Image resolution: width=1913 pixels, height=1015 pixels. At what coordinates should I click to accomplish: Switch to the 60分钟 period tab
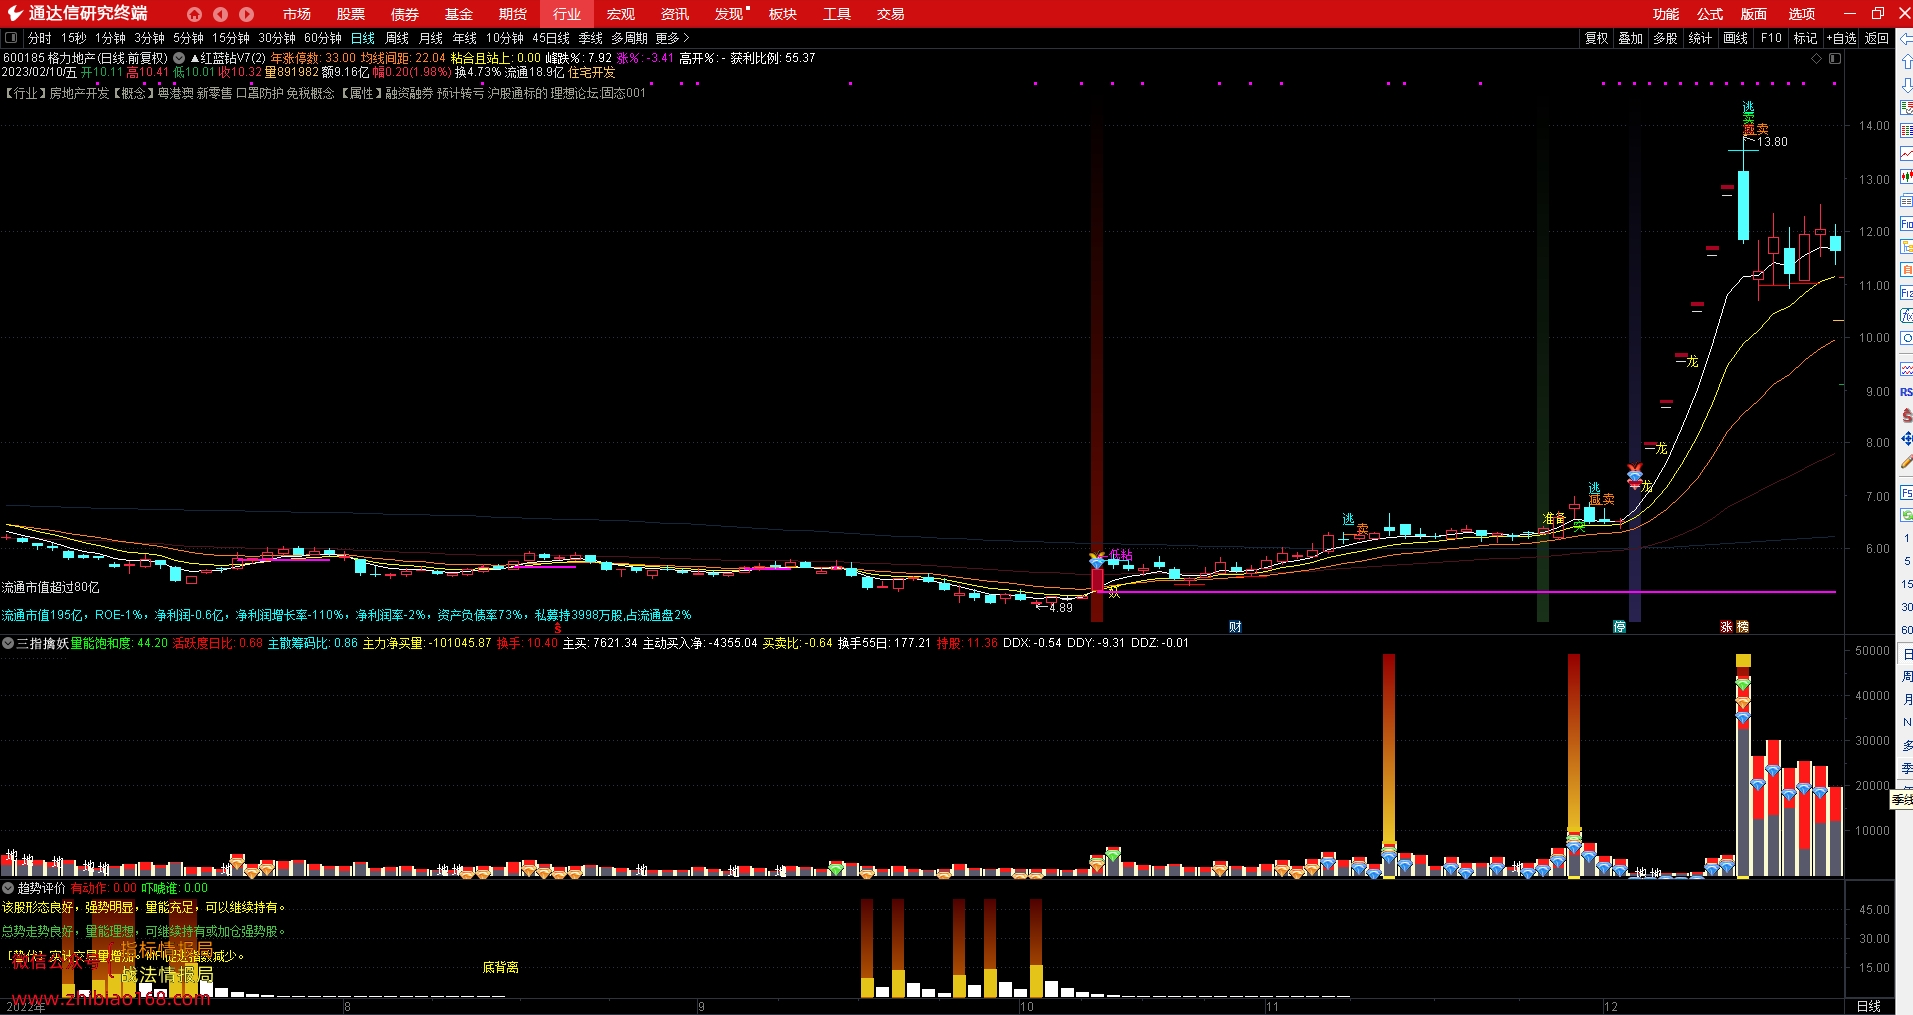(322, 38)
